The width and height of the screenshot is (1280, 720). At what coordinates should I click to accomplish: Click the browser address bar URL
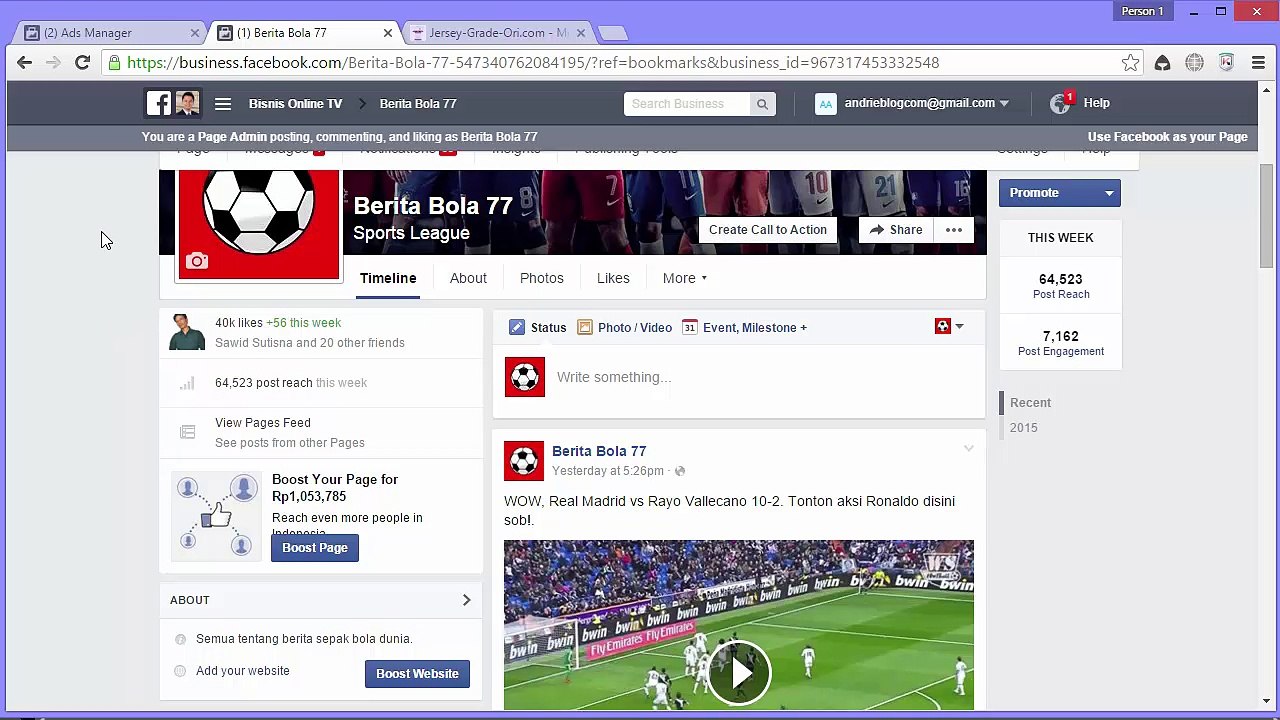click(533, 63)
